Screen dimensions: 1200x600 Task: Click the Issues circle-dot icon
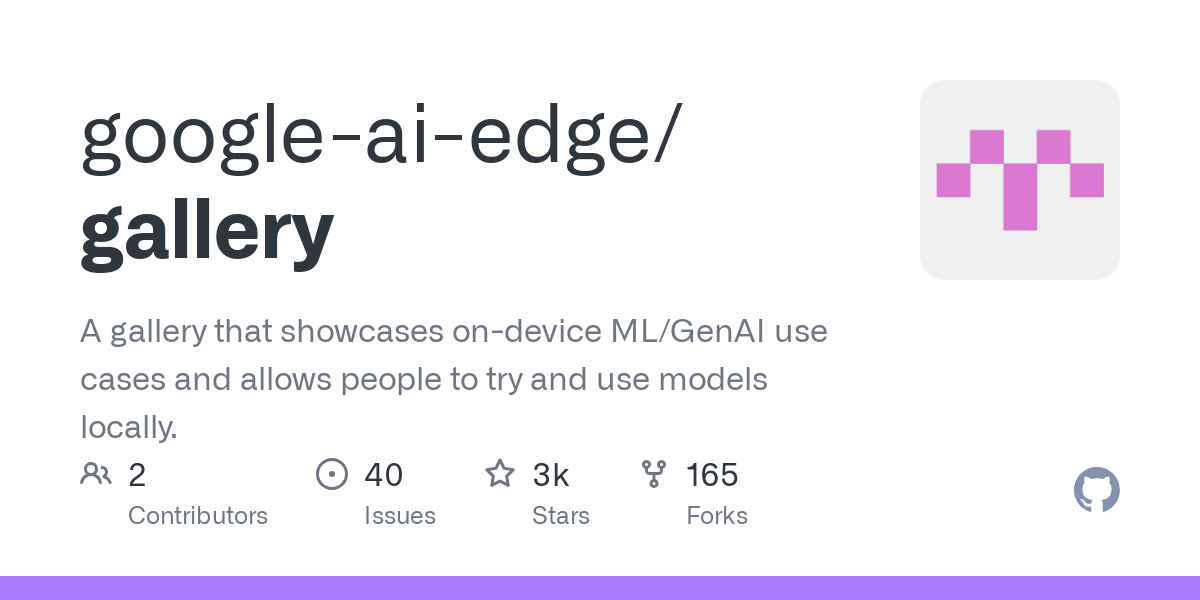point(331,473)
